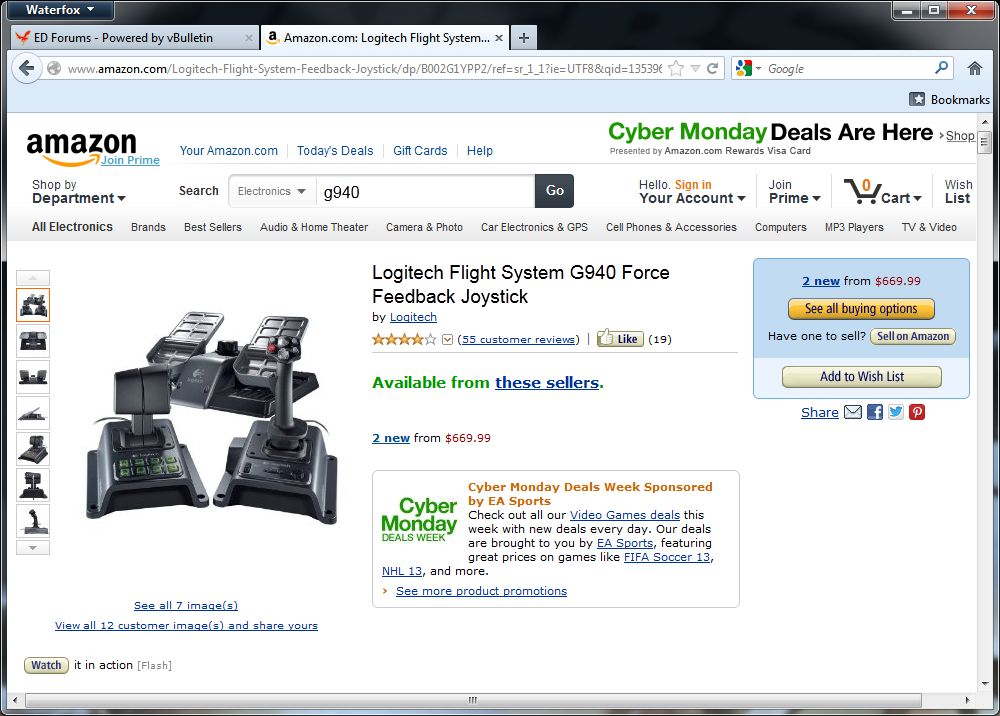Click the reload page icon in address bar
Viewport: 1000px width, 716px height.
(x=713, y=68)
